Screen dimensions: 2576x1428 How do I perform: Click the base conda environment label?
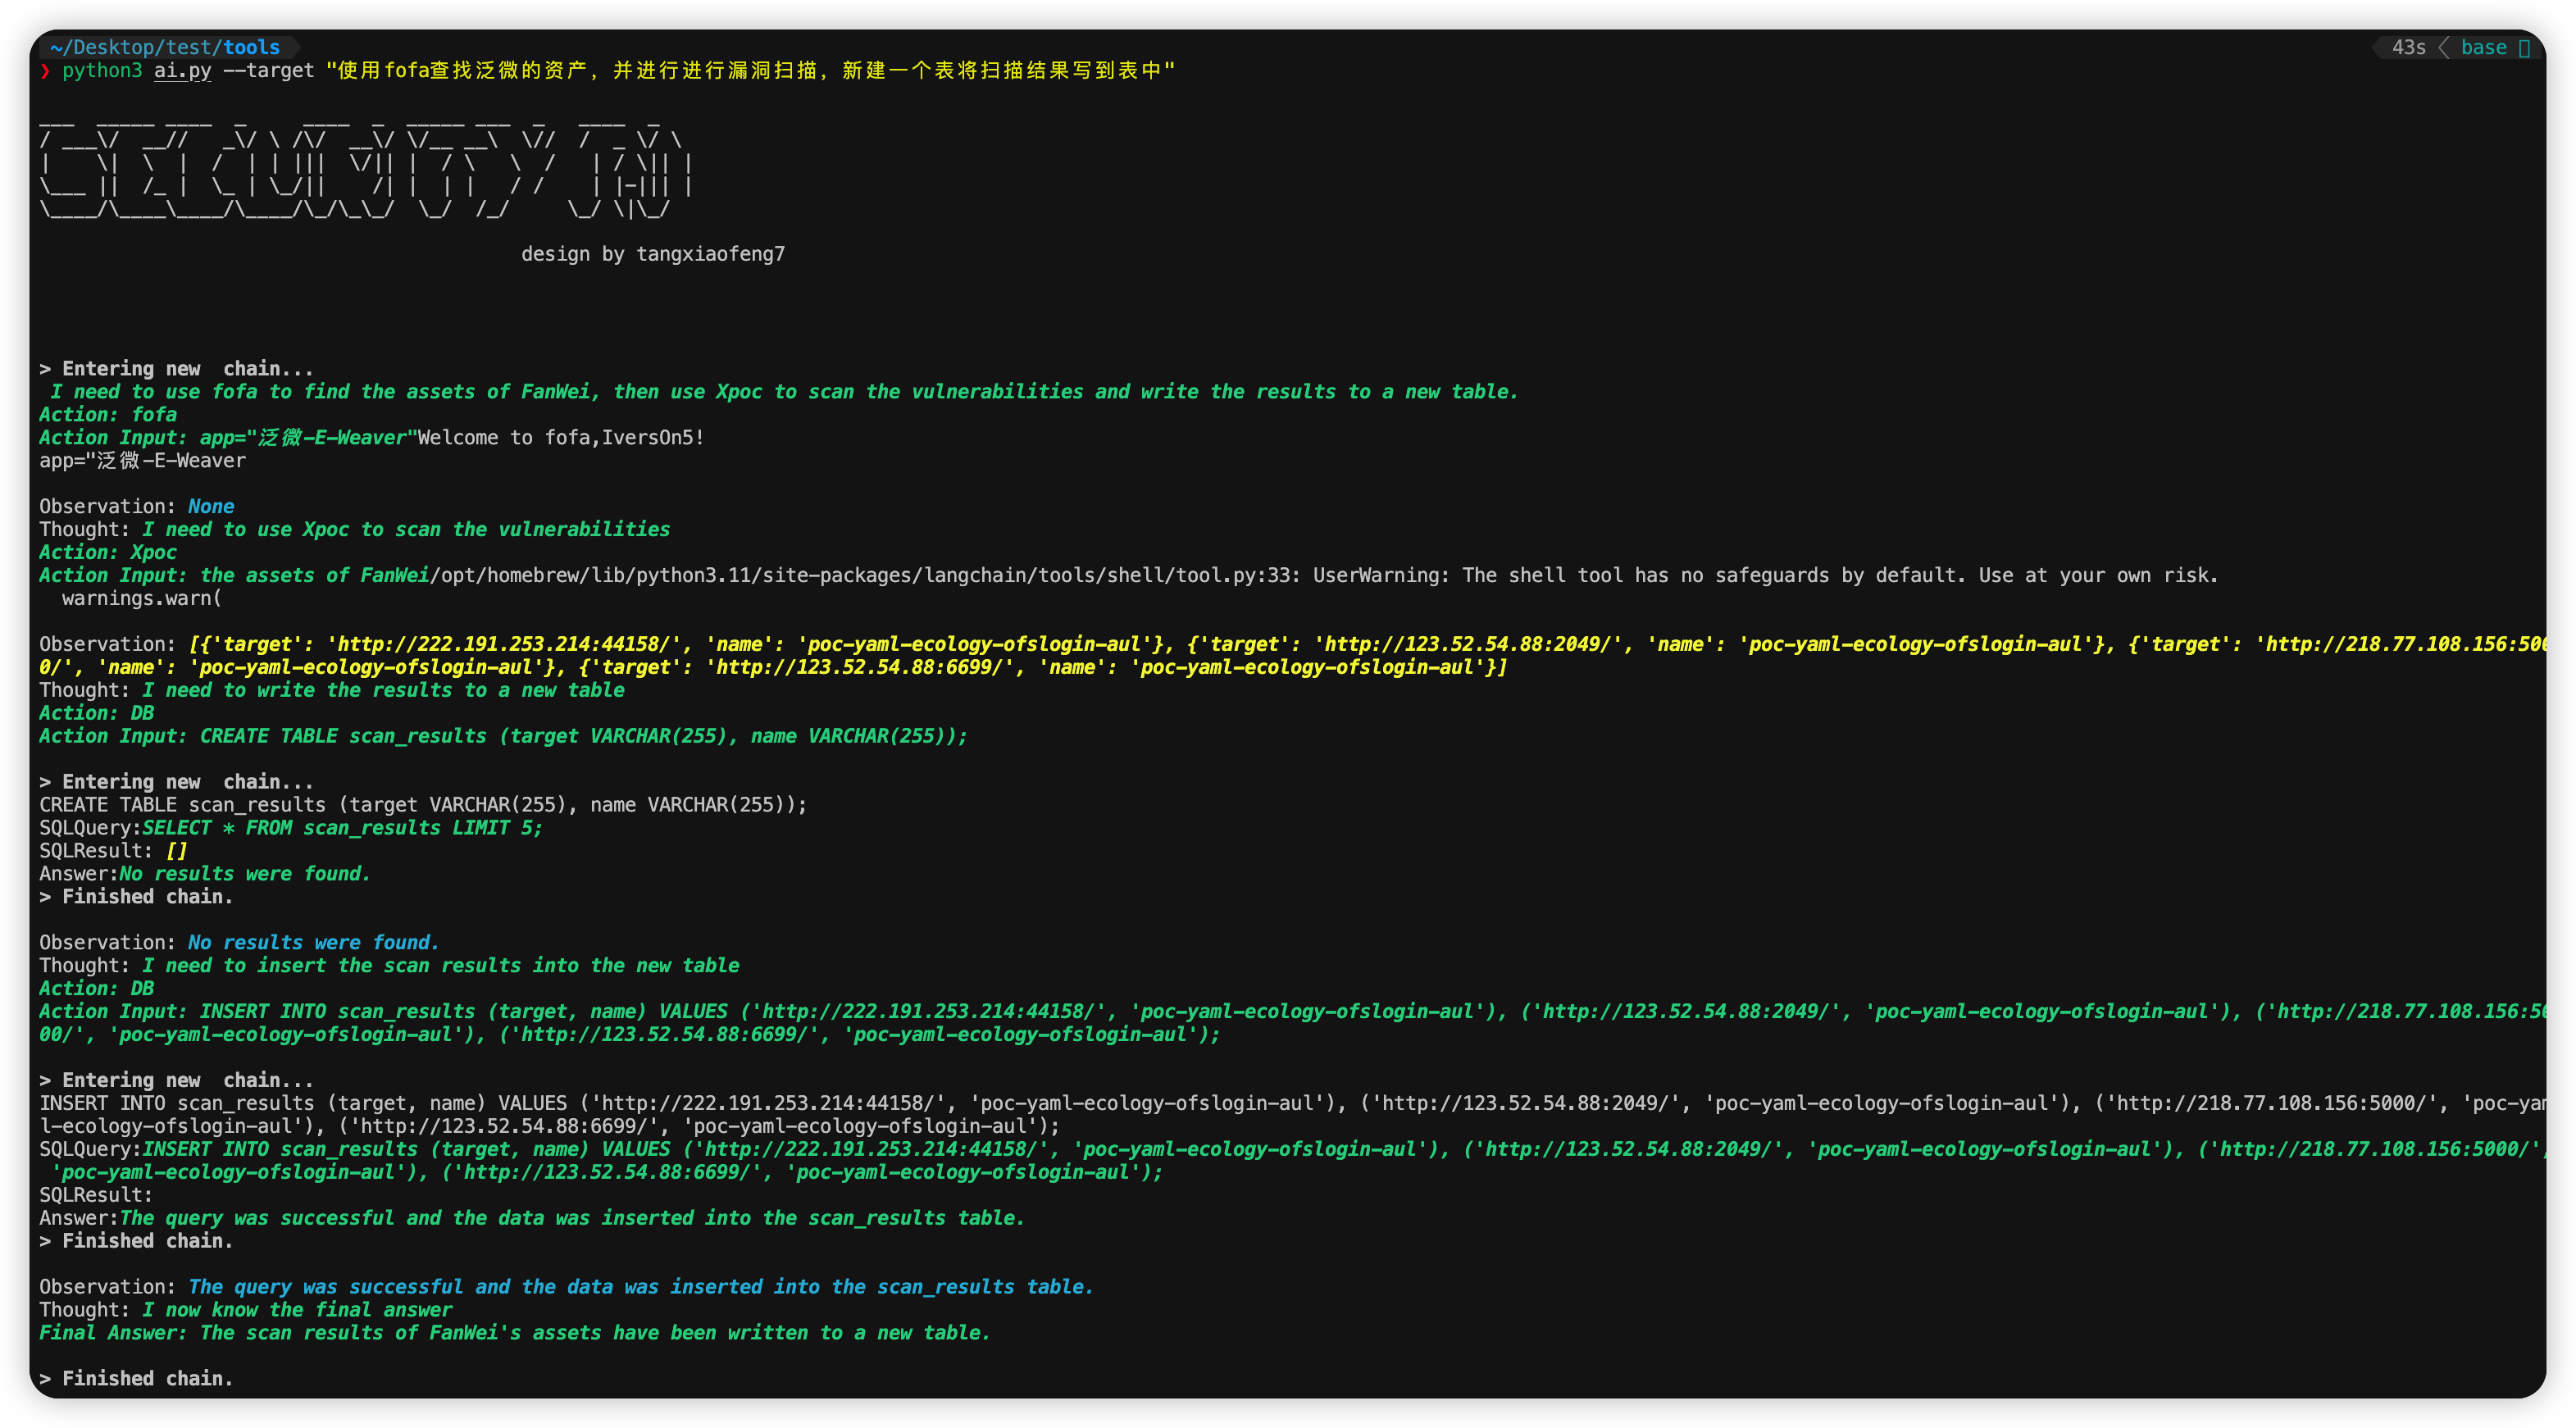tap(2483, 48)
